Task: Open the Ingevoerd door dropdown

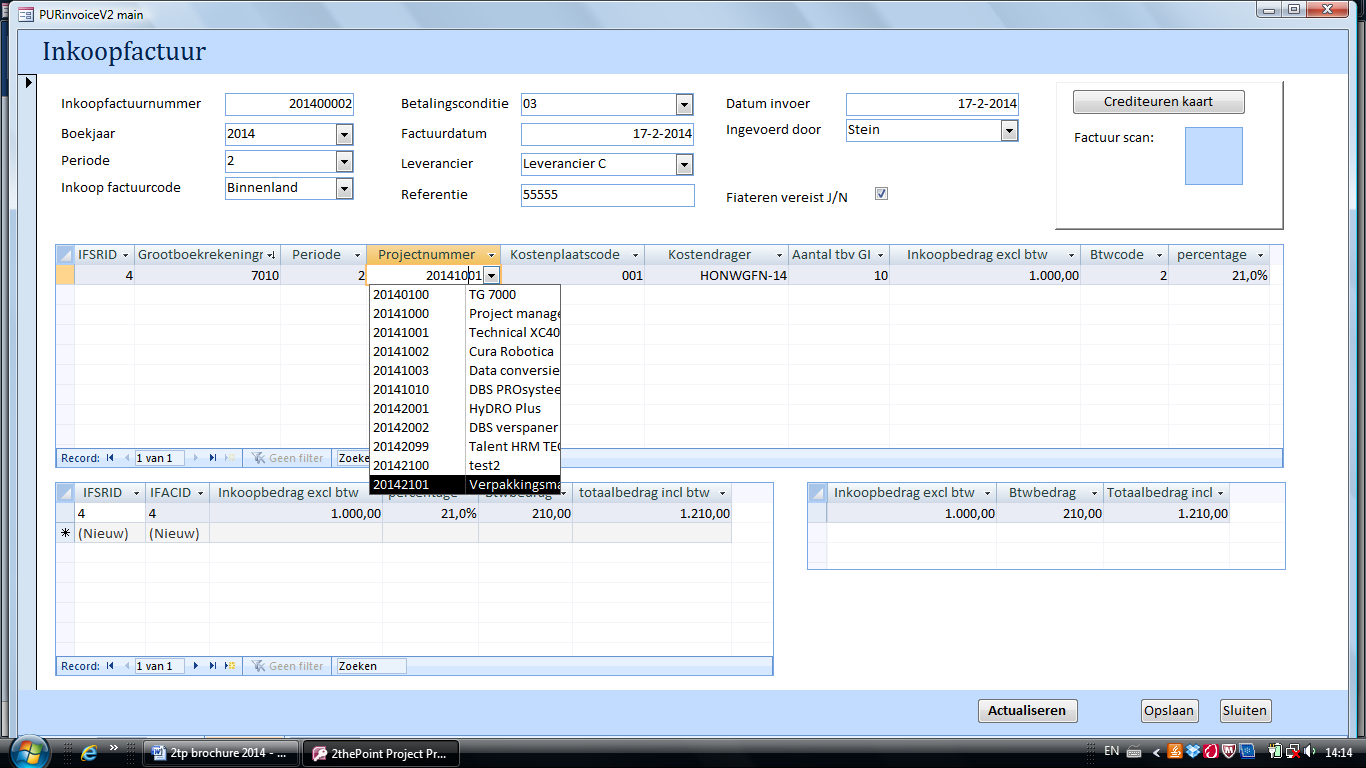Action: pyautogui.click(x=1009, y=130)
